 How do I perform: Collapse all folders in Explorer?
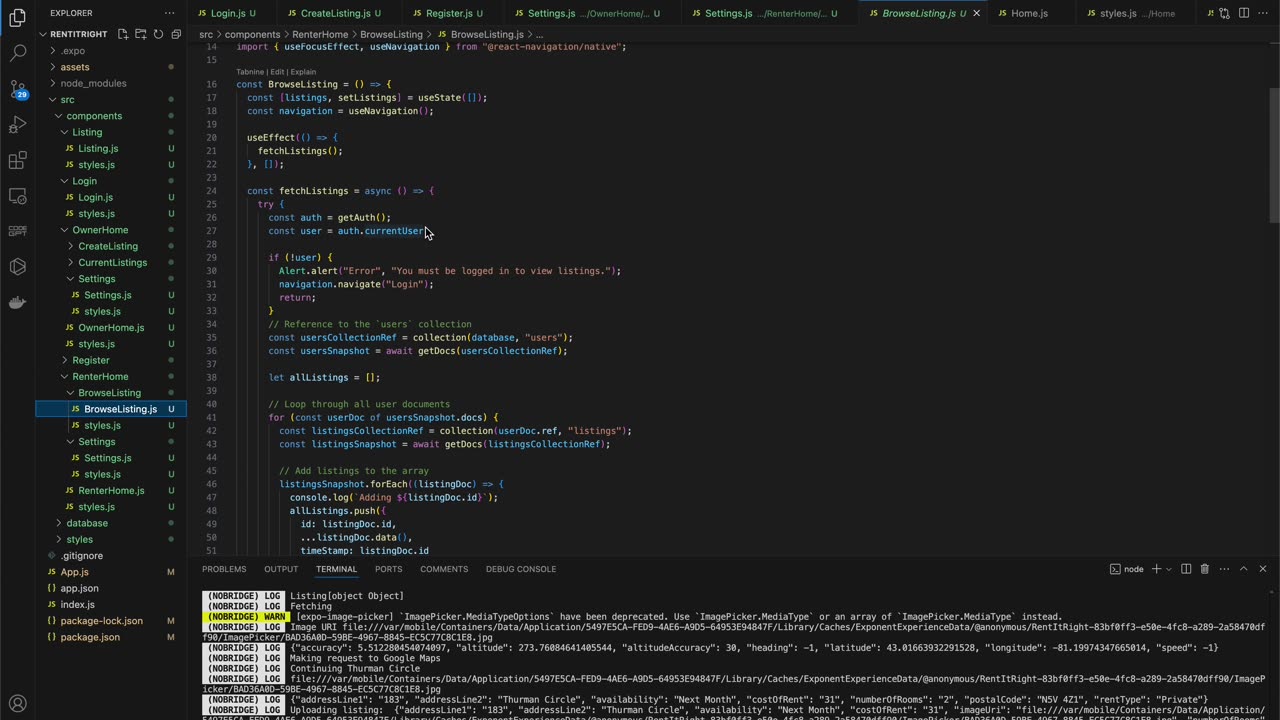[x=176, y=34]
